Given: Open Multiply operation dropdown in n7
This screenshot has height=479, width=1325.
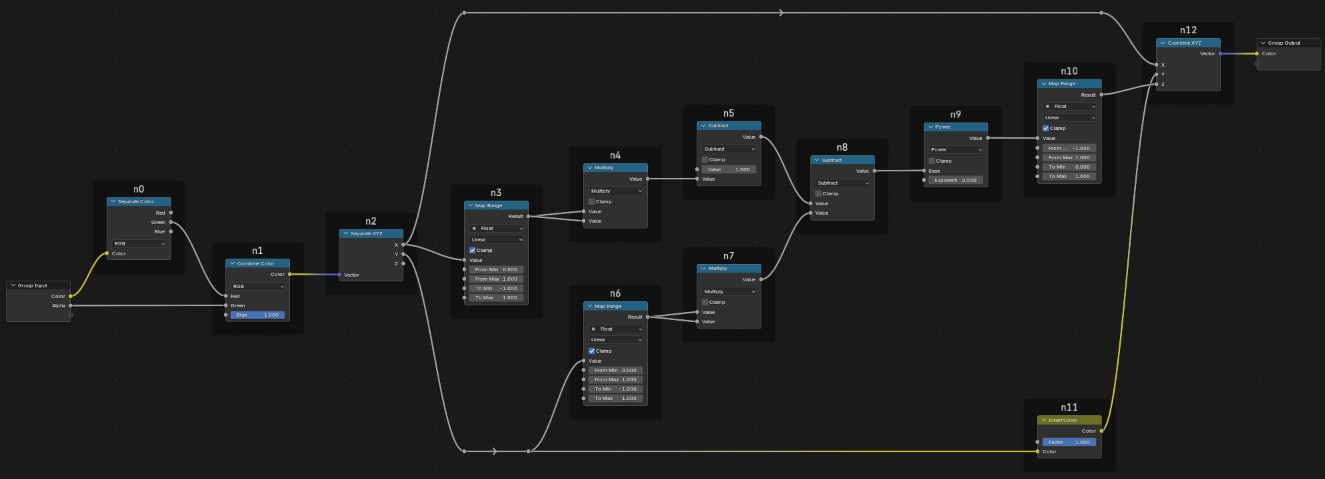Looking at the screenshot, I should (x=729, y=291).
